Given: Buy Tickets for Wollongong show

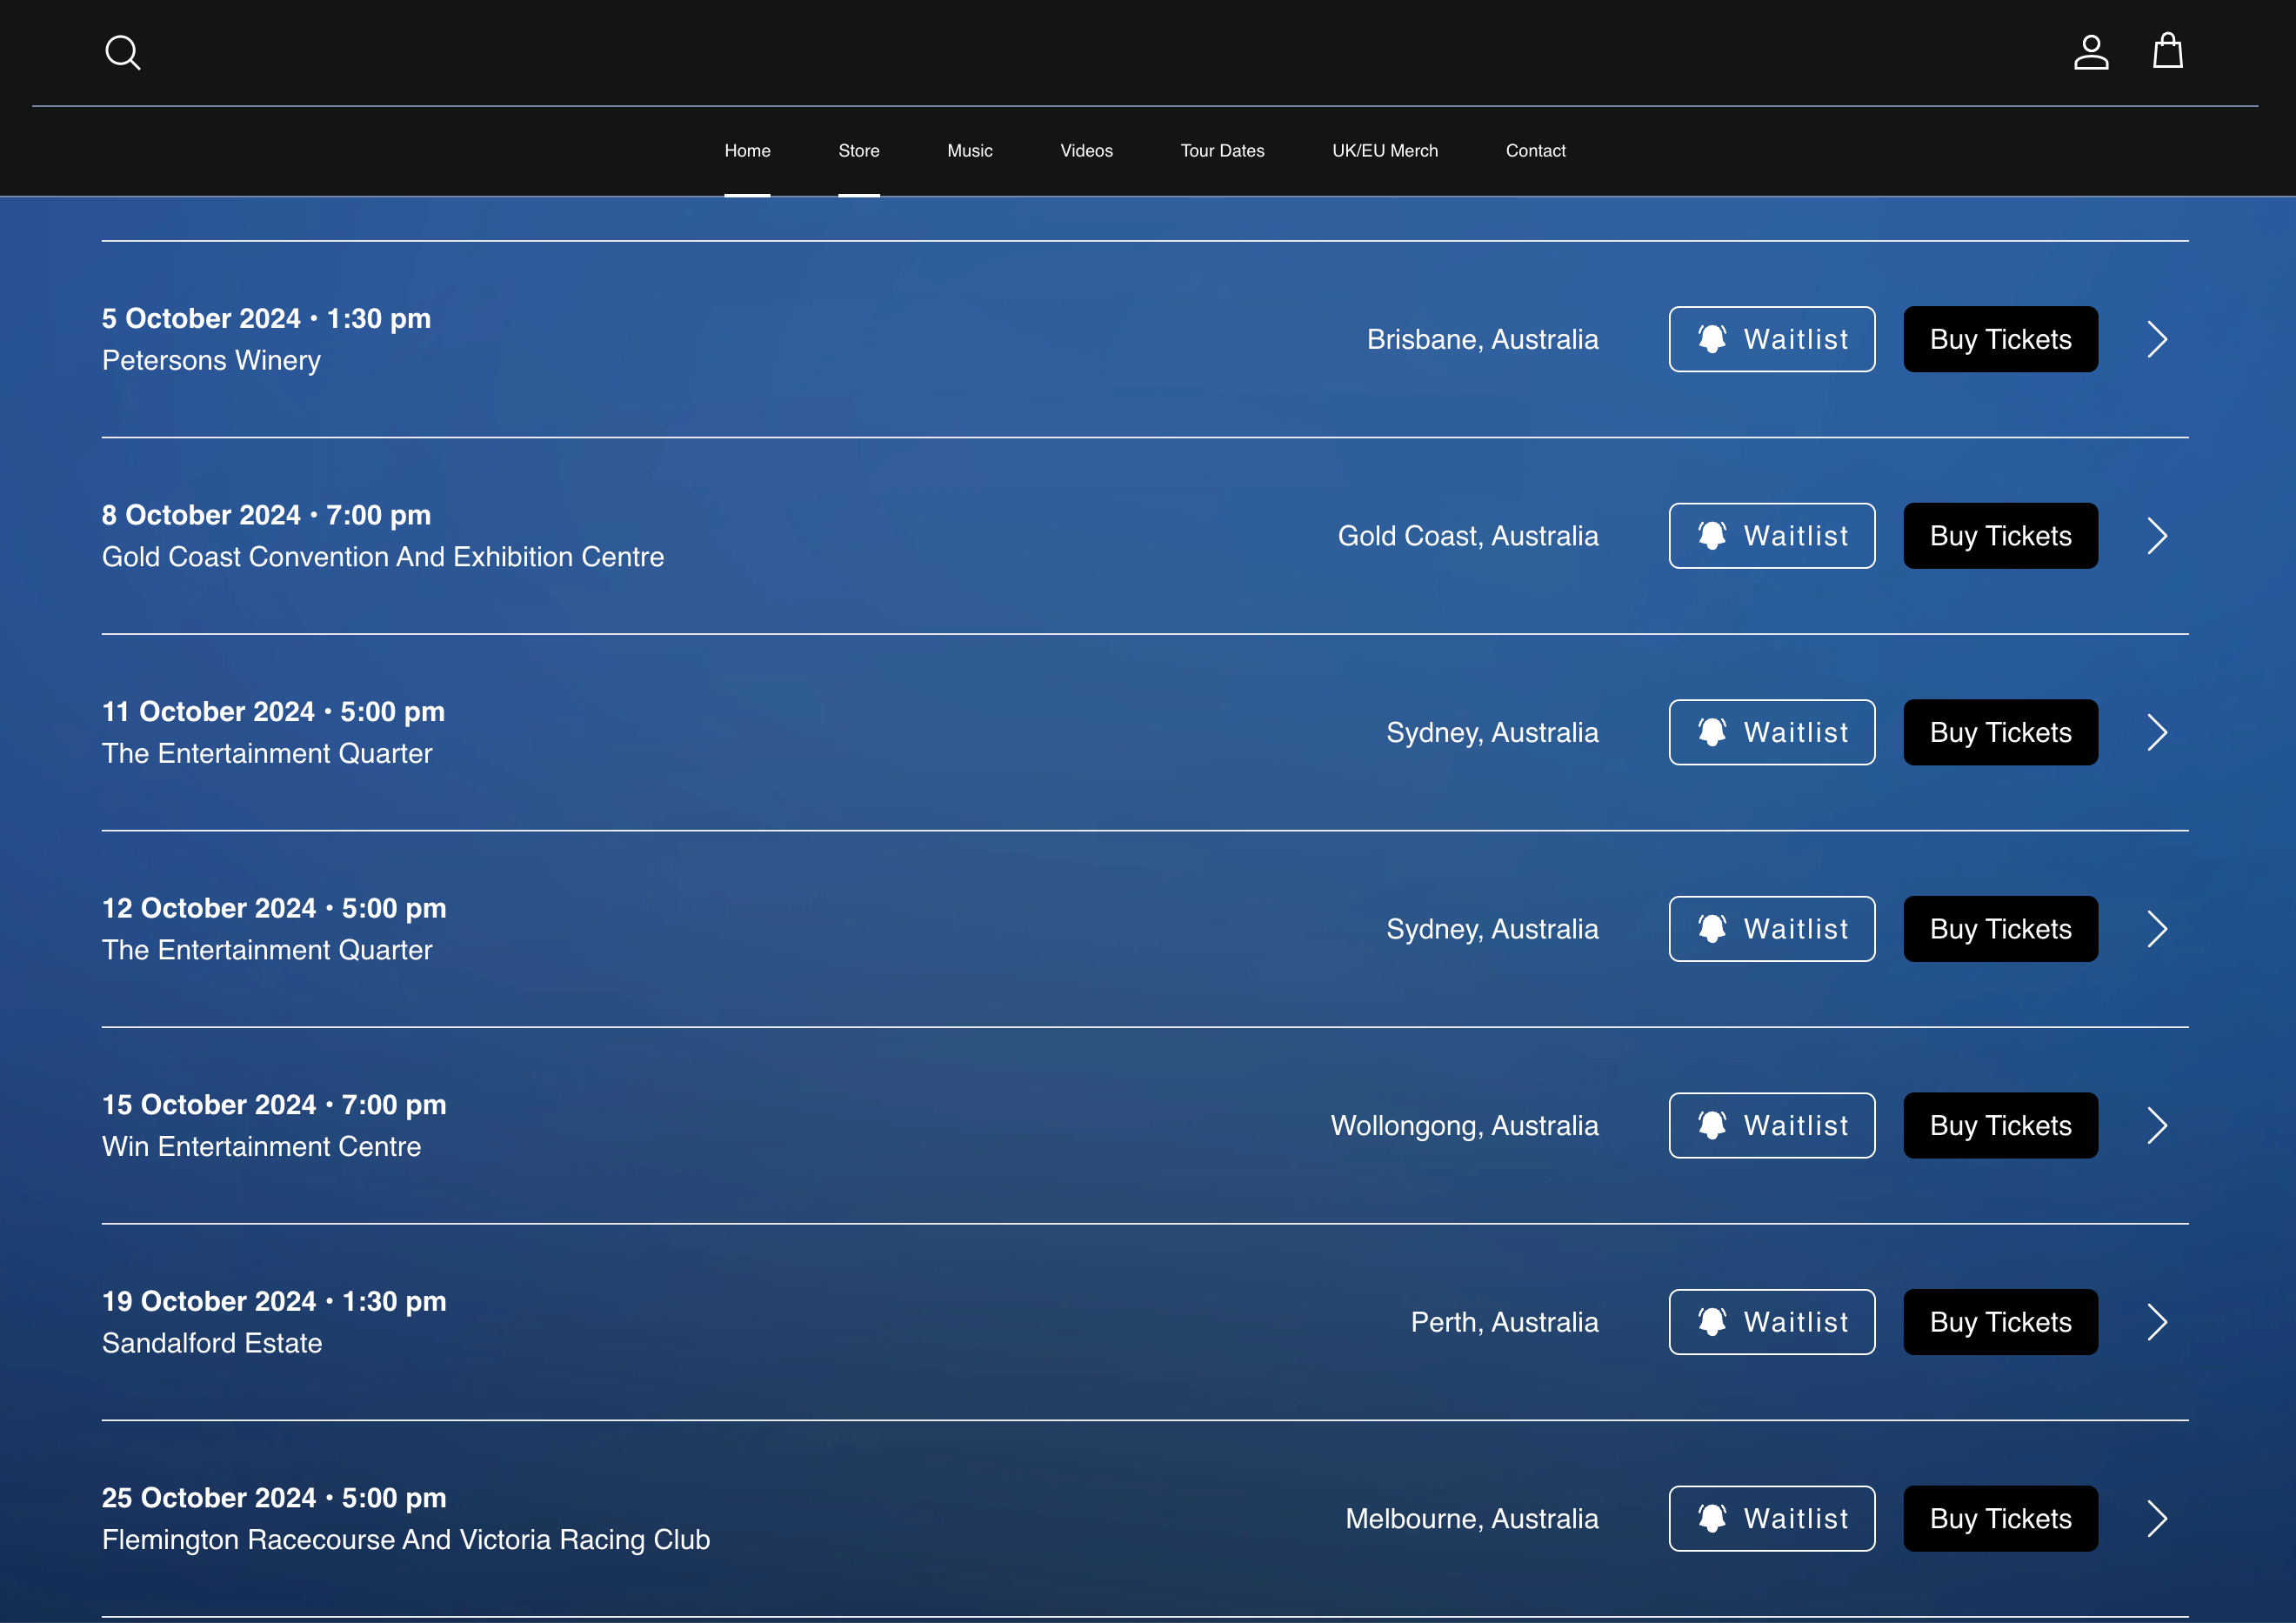Looking at the screenshot, I should [2000, 1125].
